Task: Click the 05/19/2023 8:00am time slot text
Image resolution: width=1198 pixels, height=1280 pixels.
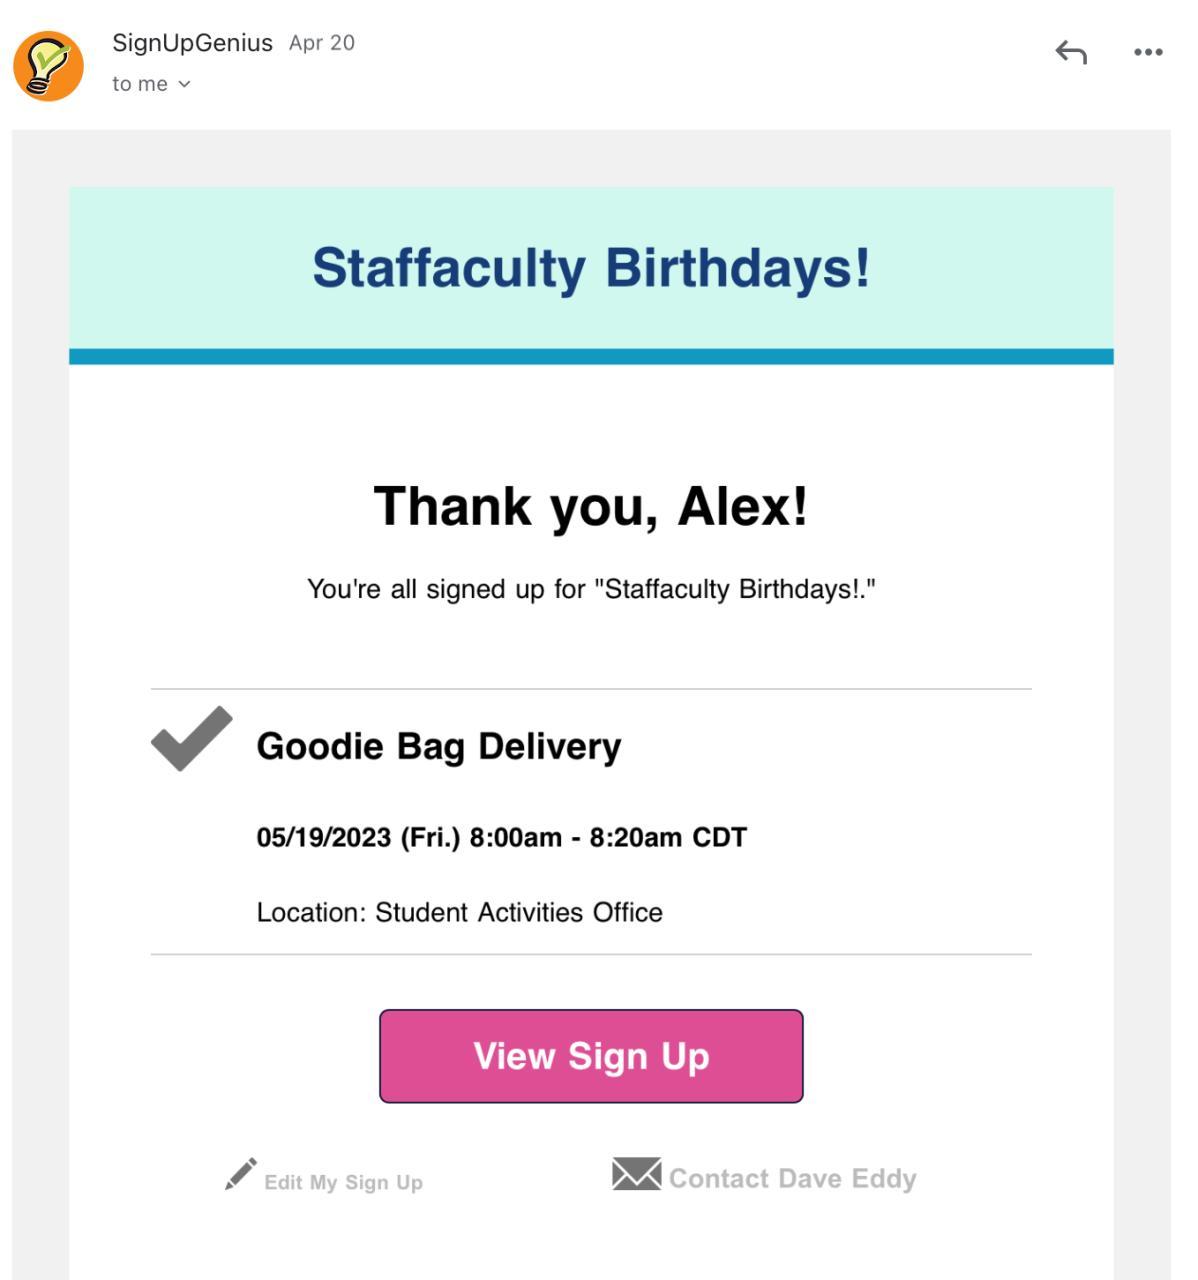Action: click(x=501, y=837)
